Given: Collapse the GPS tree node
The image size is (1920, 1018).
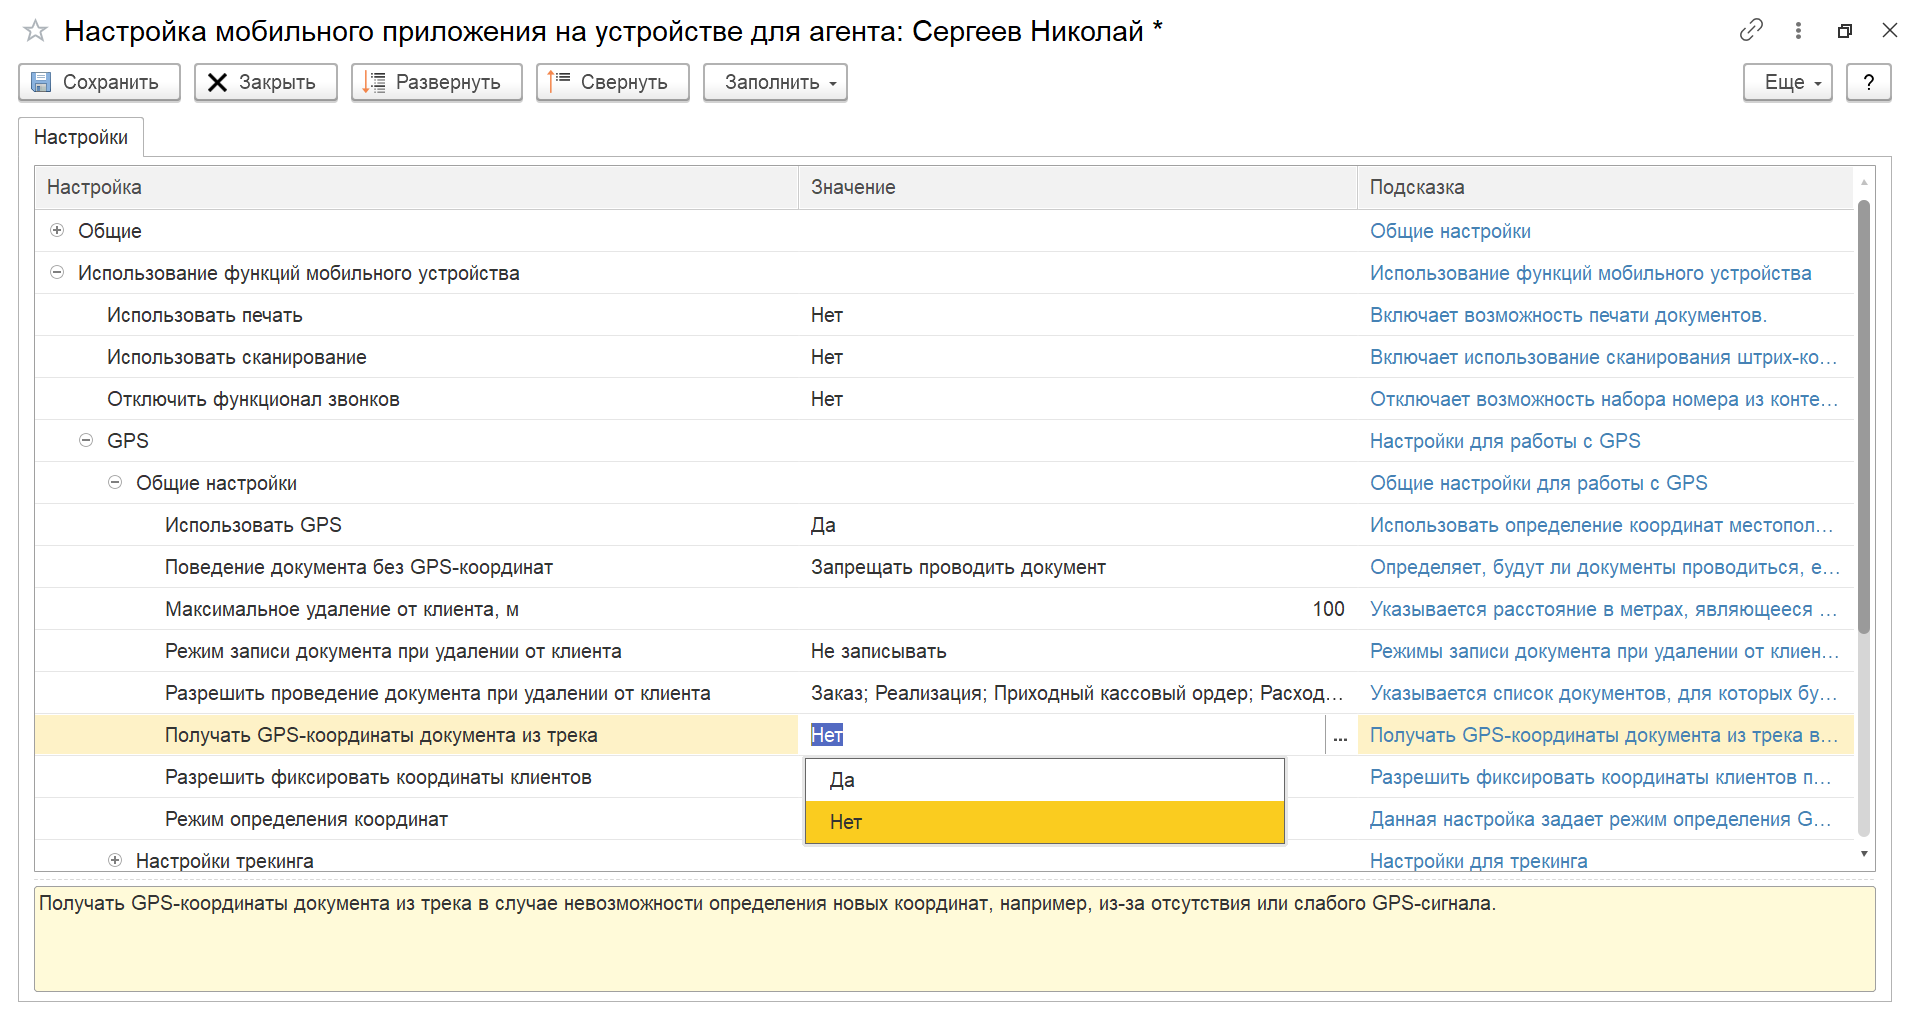Looking at the screenshot, I should (x=86, y=440).
